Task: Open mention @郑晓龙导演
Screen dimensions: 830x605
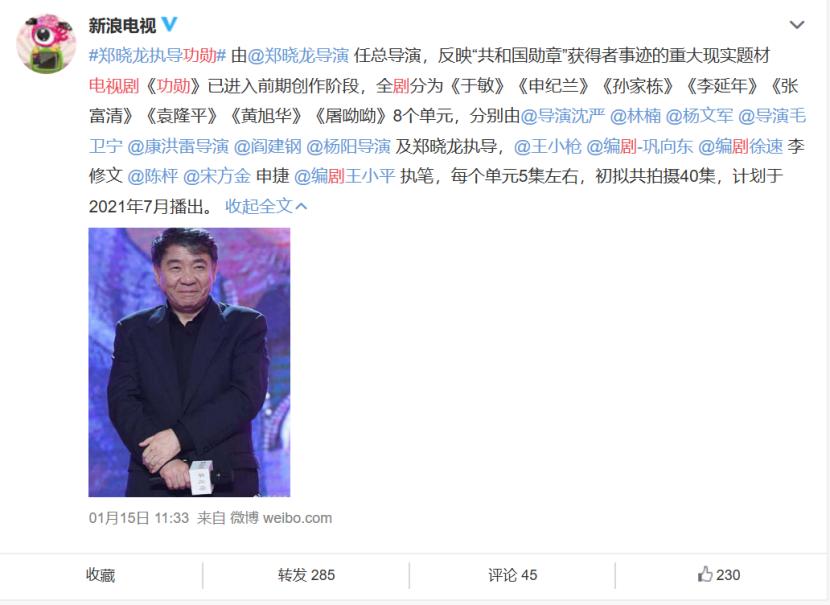Action: tap(298, 55)
